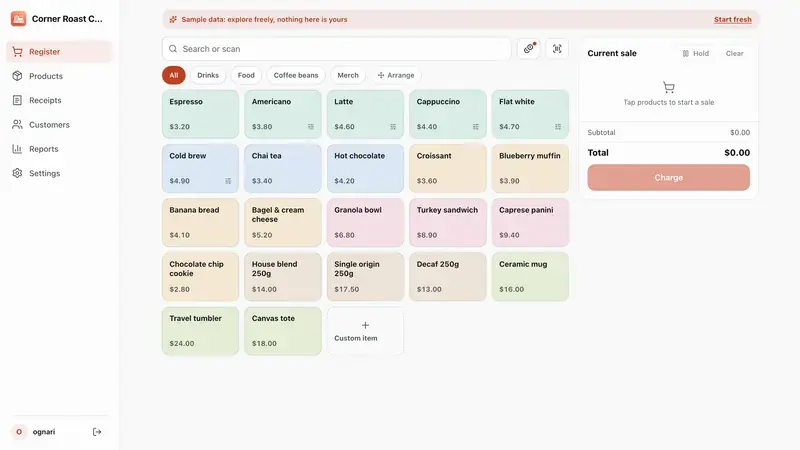Screen dimensions: 800x450
Task: Open the Receipts page in sidebar
Action: click(x=59, y=100)
